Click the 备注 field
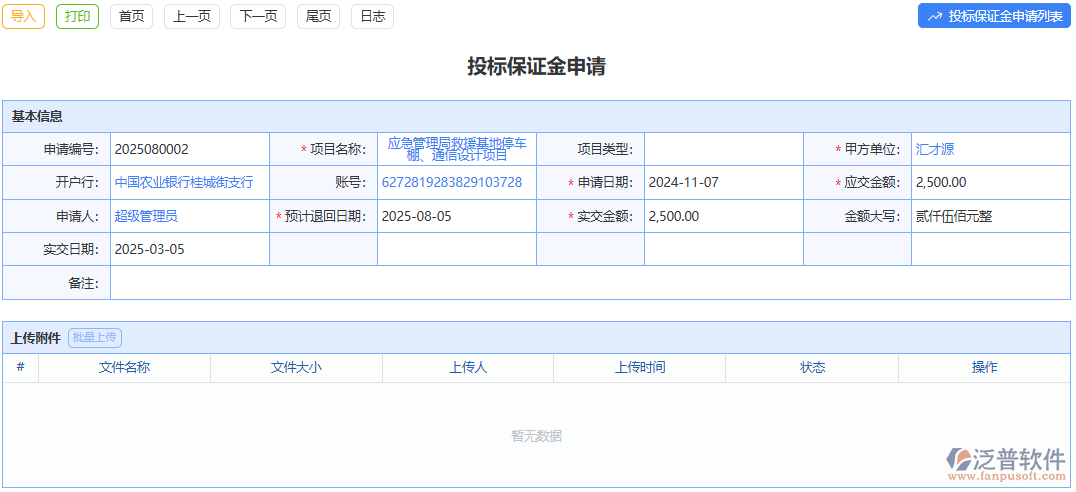Image resolution: width=1076 pixels, height=492 pixels. tap(590, 283)
